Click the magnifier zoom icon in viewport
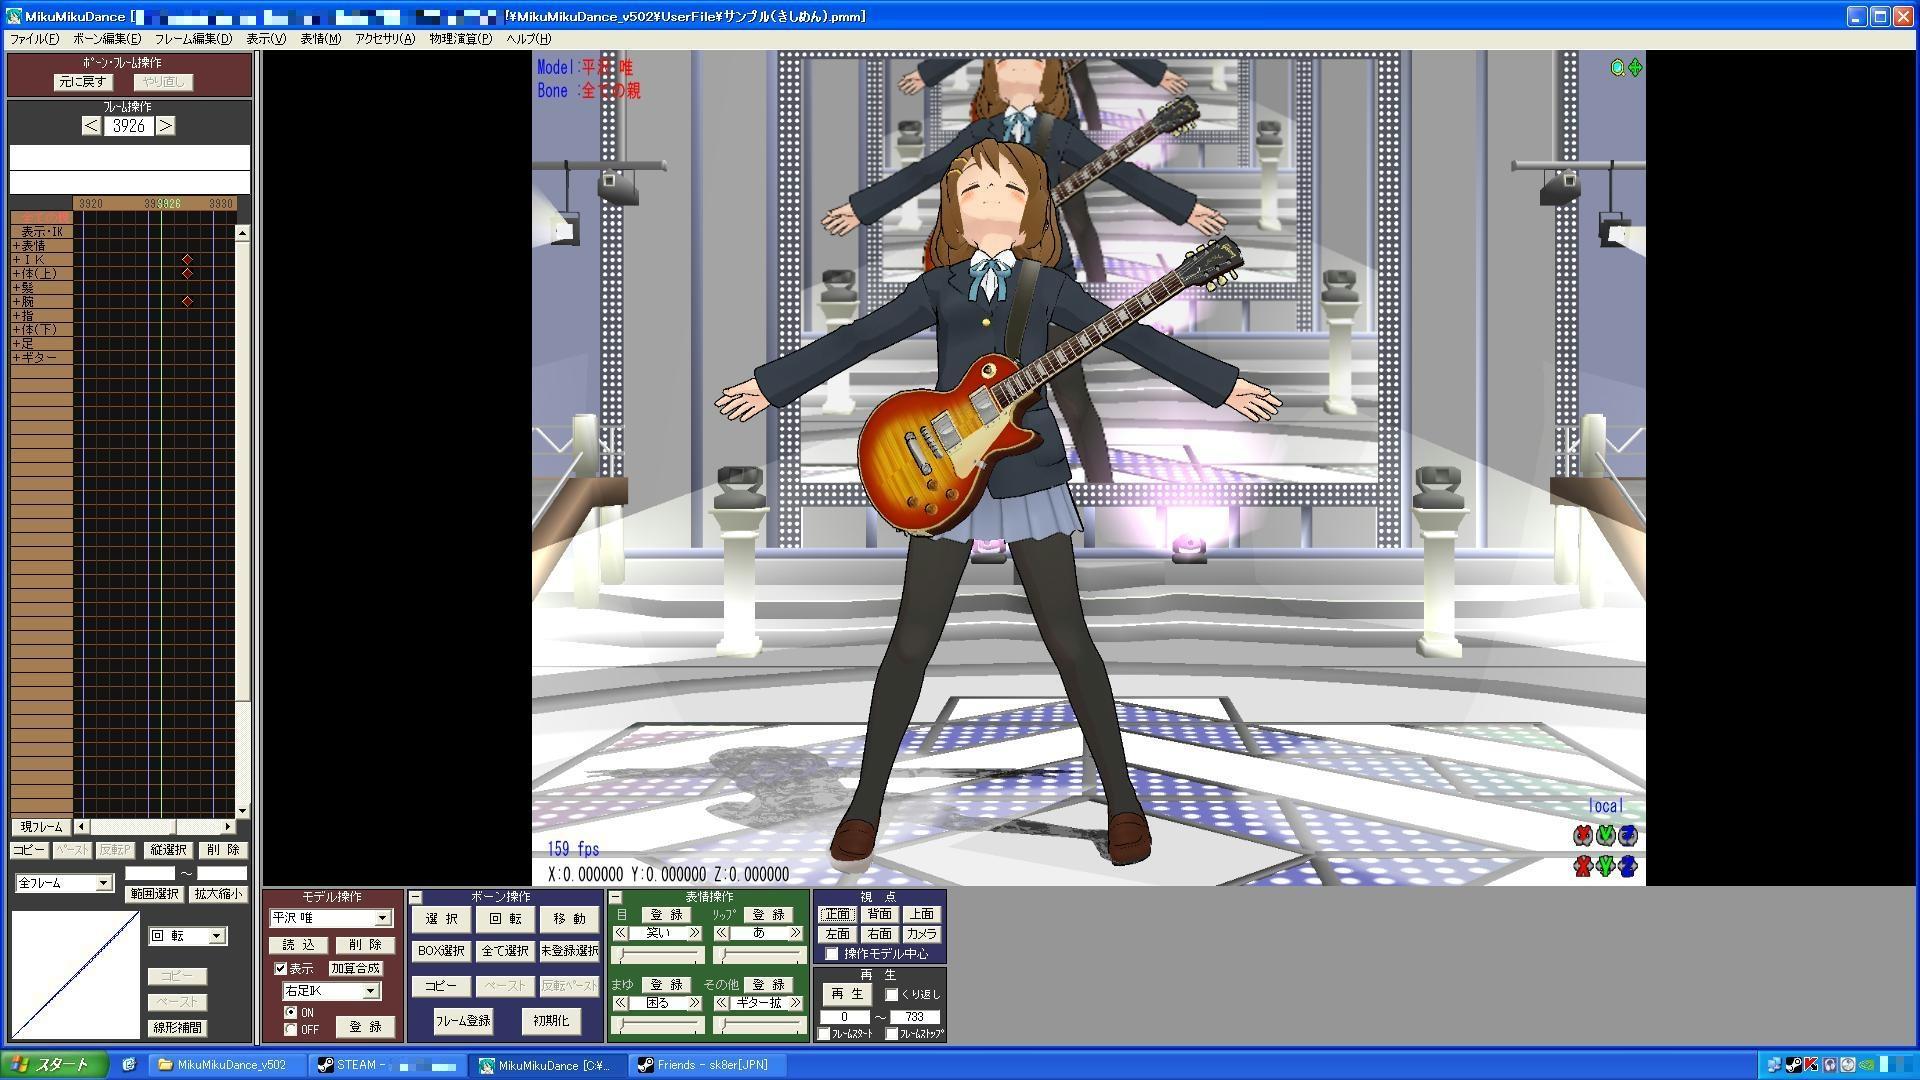This screenshot has height=1080, width=1920. point(1617,68)
